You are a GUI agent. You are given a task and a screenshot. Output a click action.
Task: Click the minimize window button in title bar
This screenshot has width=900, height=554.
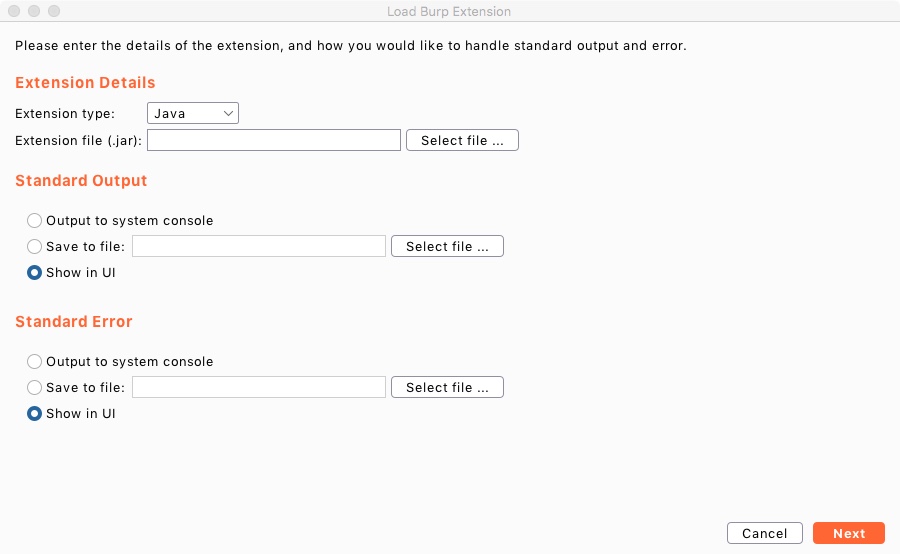point(34,11)
